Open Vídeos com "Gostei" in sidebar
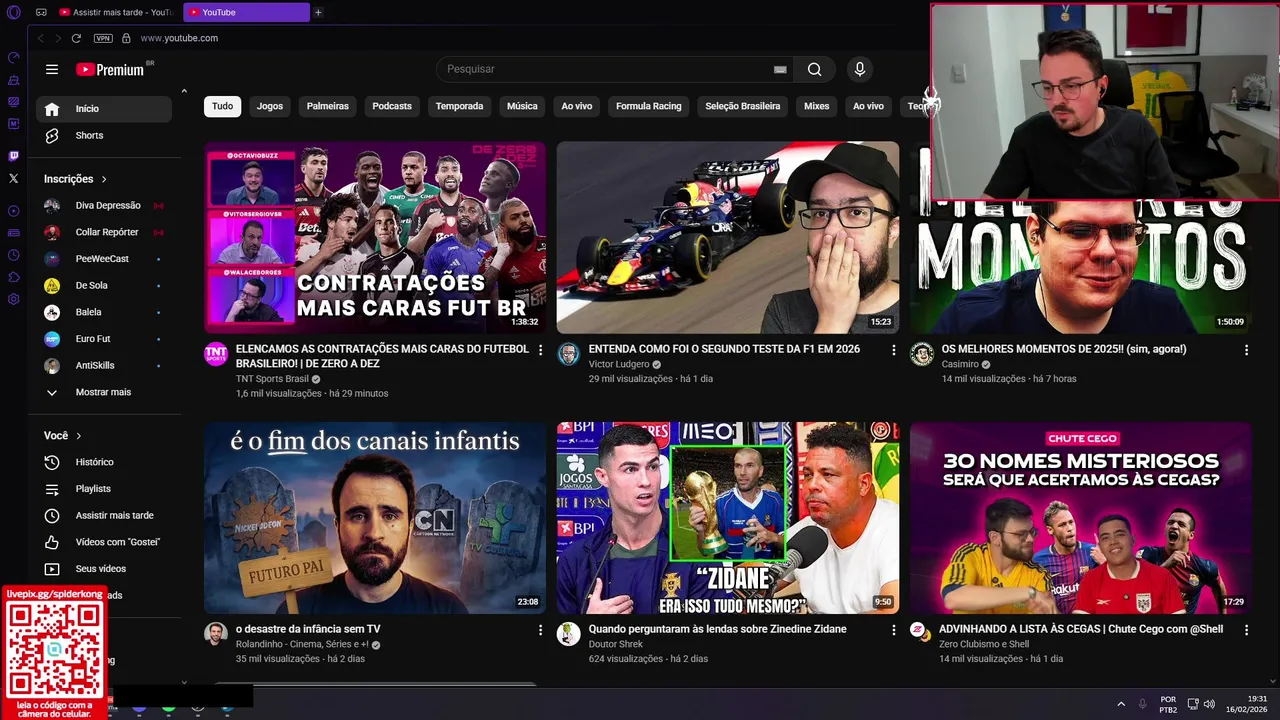 (x=104, y=542)
